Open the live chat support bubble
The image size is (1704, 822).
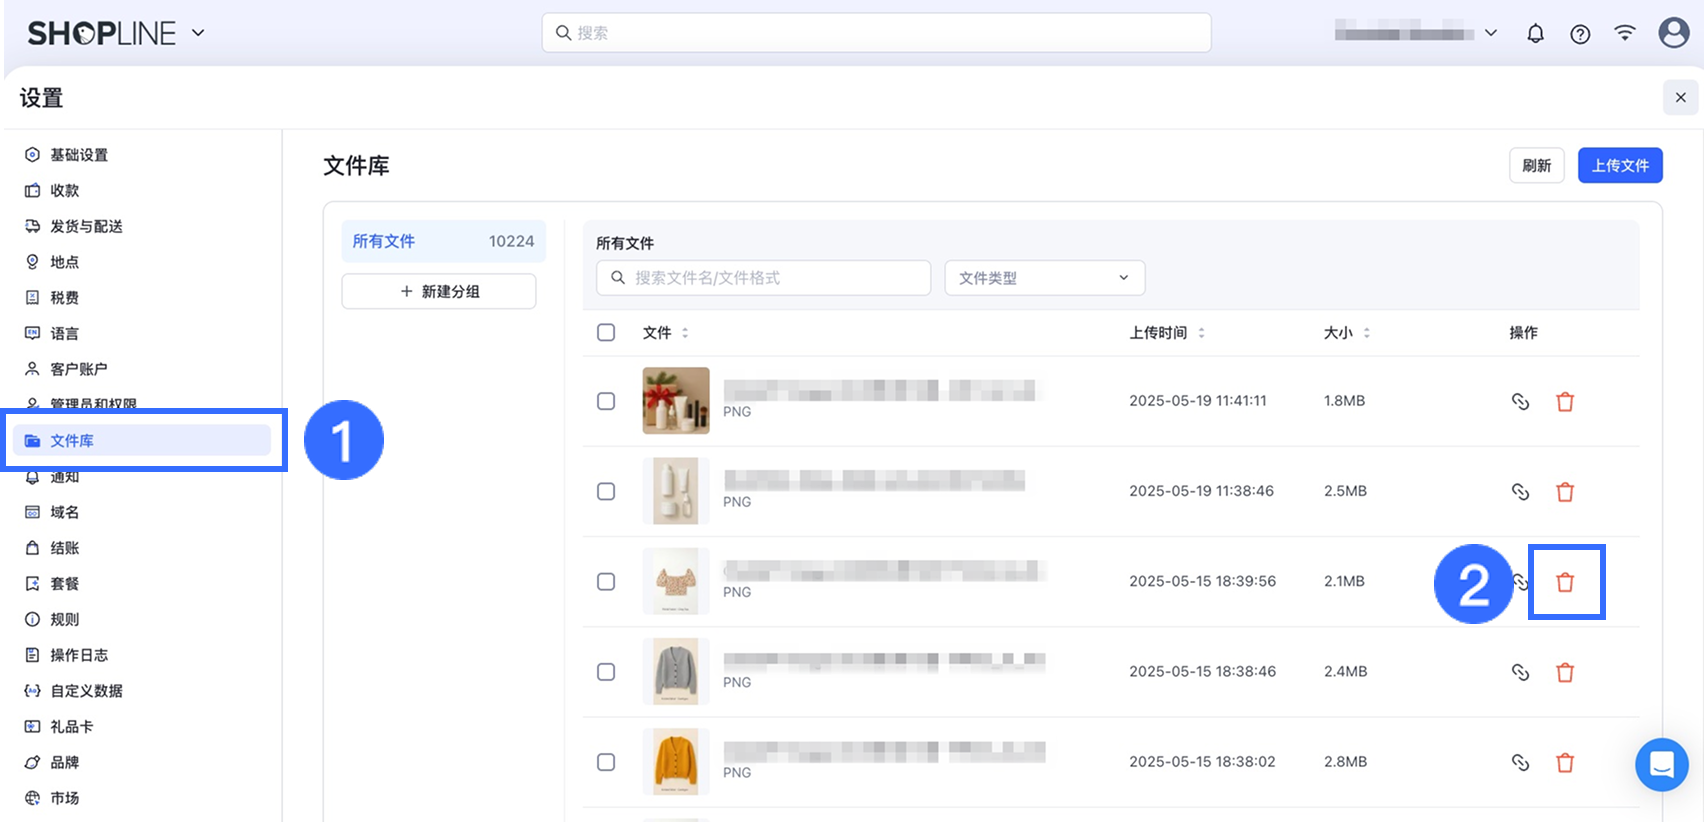(1661, 765)
